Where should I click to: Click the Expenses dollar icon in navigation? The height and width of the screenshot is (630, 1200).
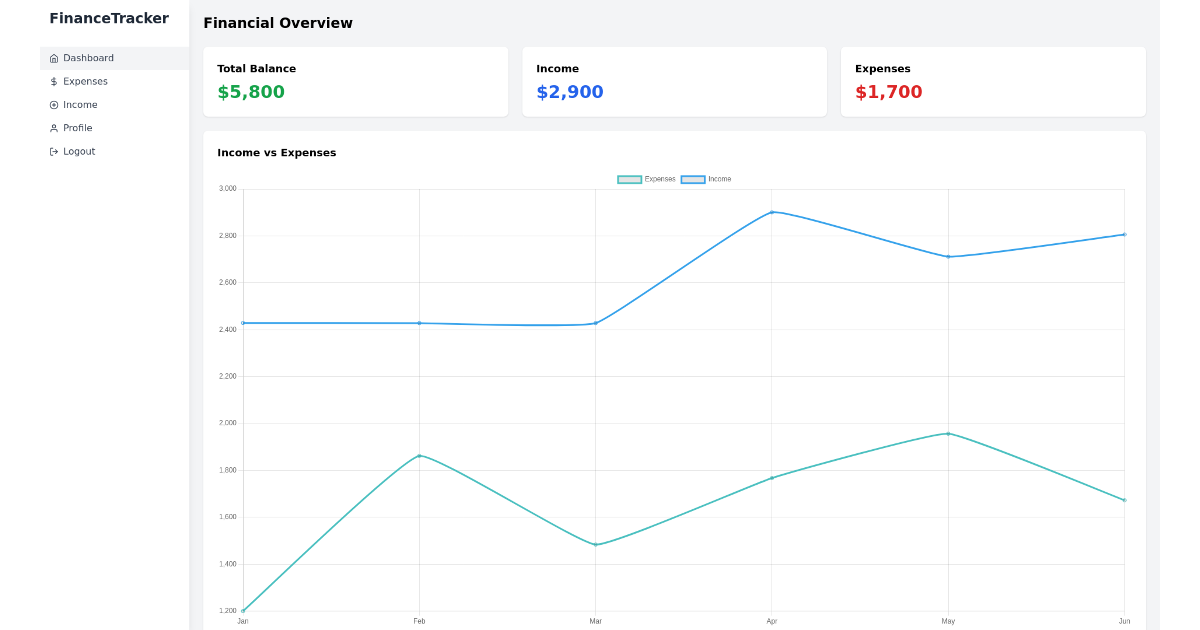53,81
